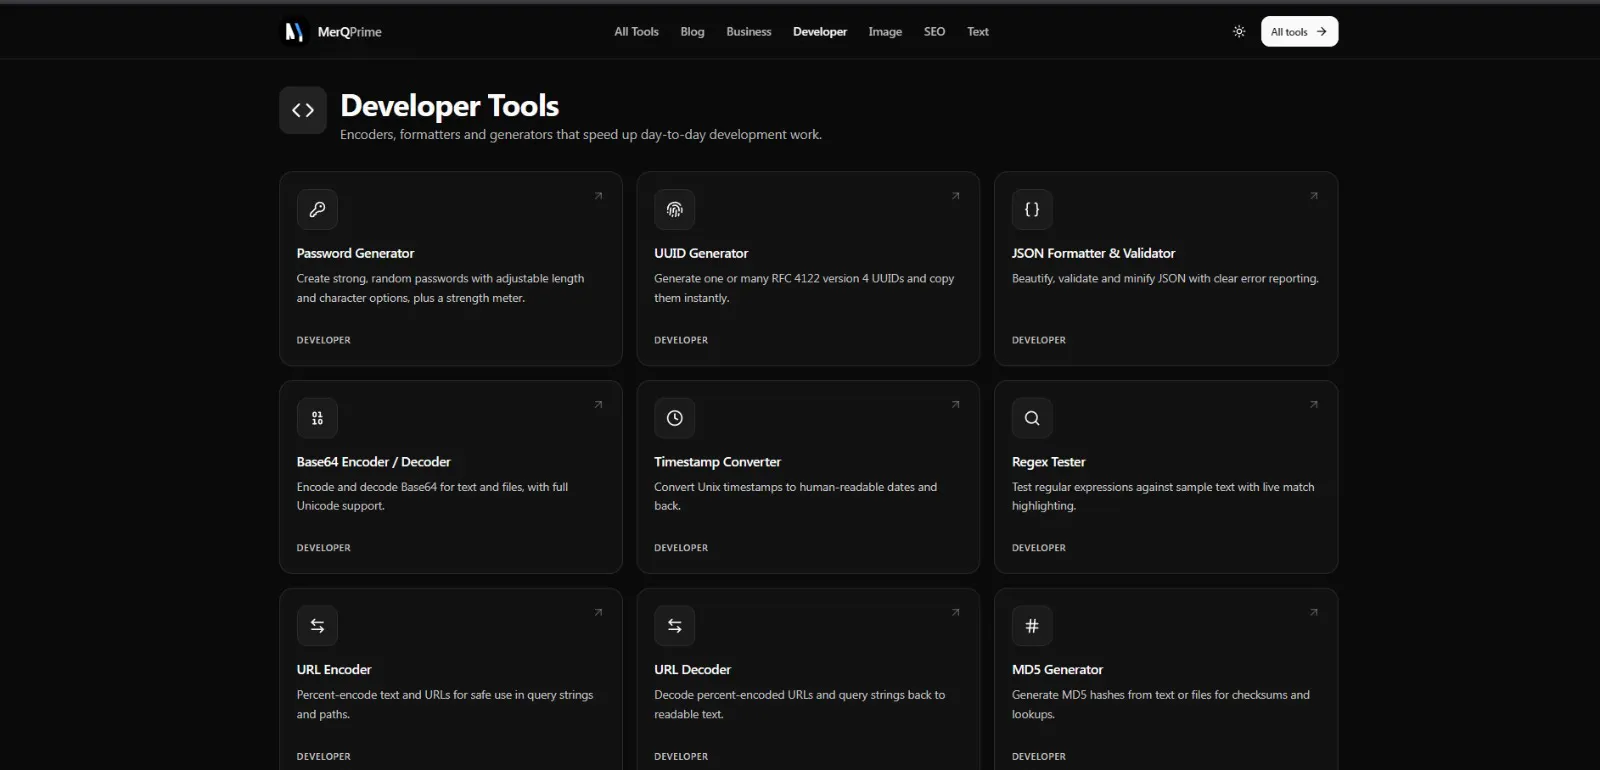
Task: Click 'Generate one or many RFC 4122' description
Action: click(804, 288)
